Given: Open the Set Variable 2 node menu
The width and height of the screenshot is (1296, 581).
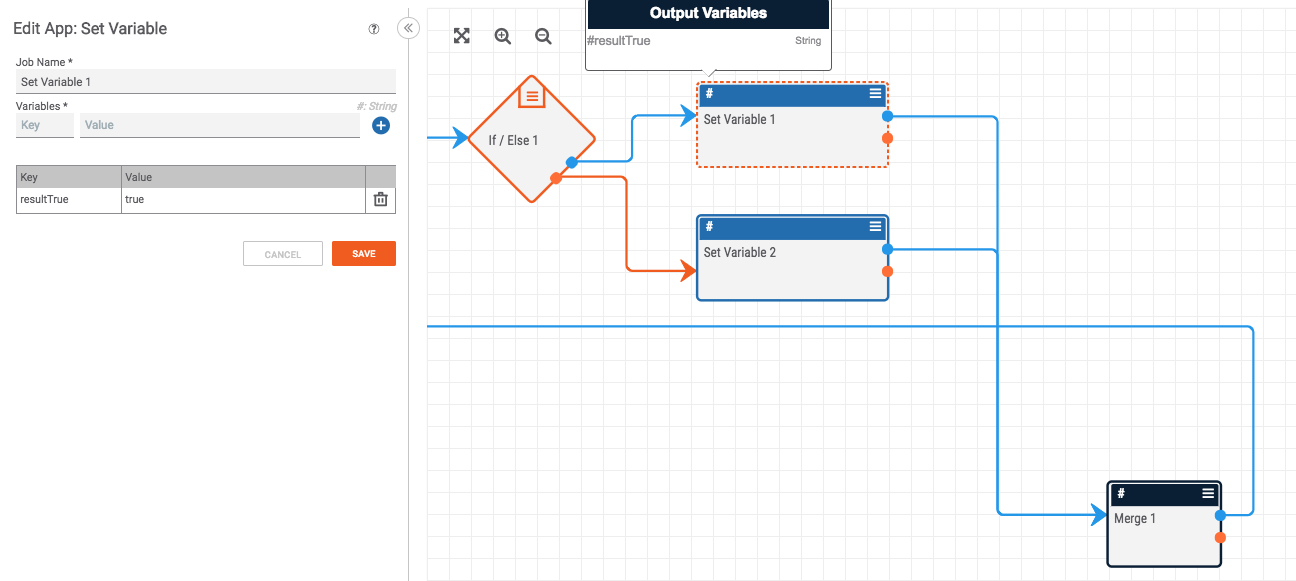Looking at the screenshot, I should click(x=875, y=226).
